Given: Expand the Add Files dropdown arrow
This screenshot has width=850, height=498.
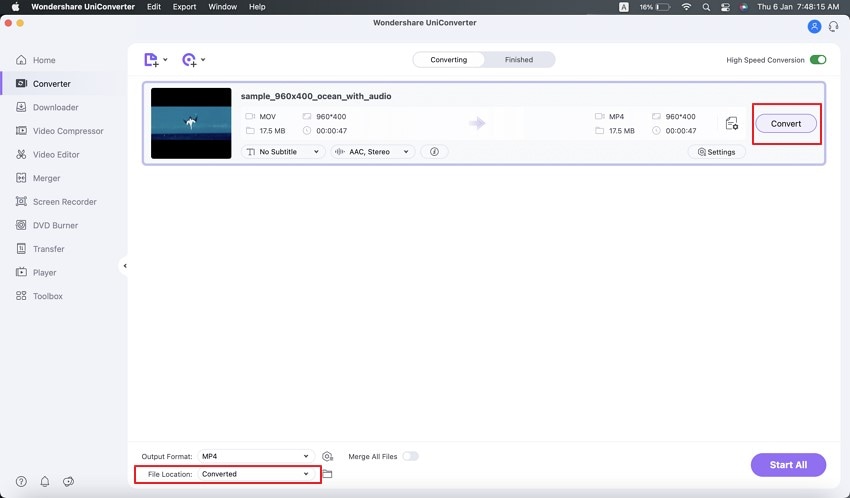Looking at the screenshot, I should tap(165, 60).
